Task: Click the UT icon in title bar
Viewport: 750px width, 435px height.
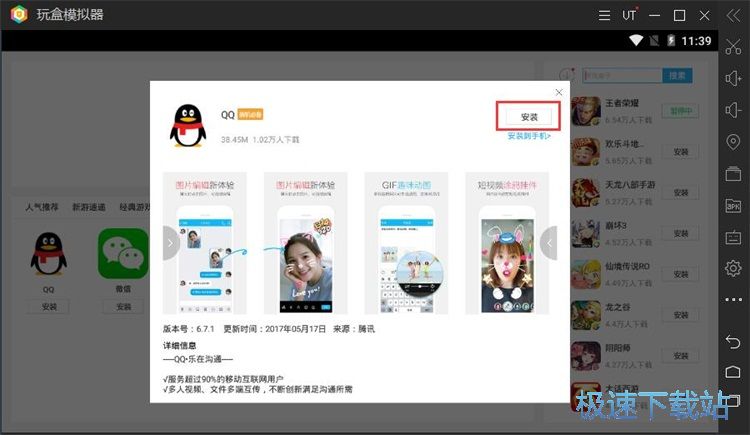Action: pos(629,15)
